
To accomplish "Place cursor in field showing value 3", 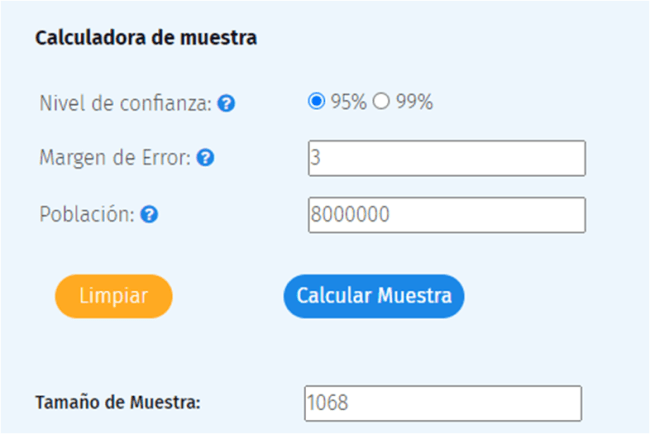I will 446,158.
